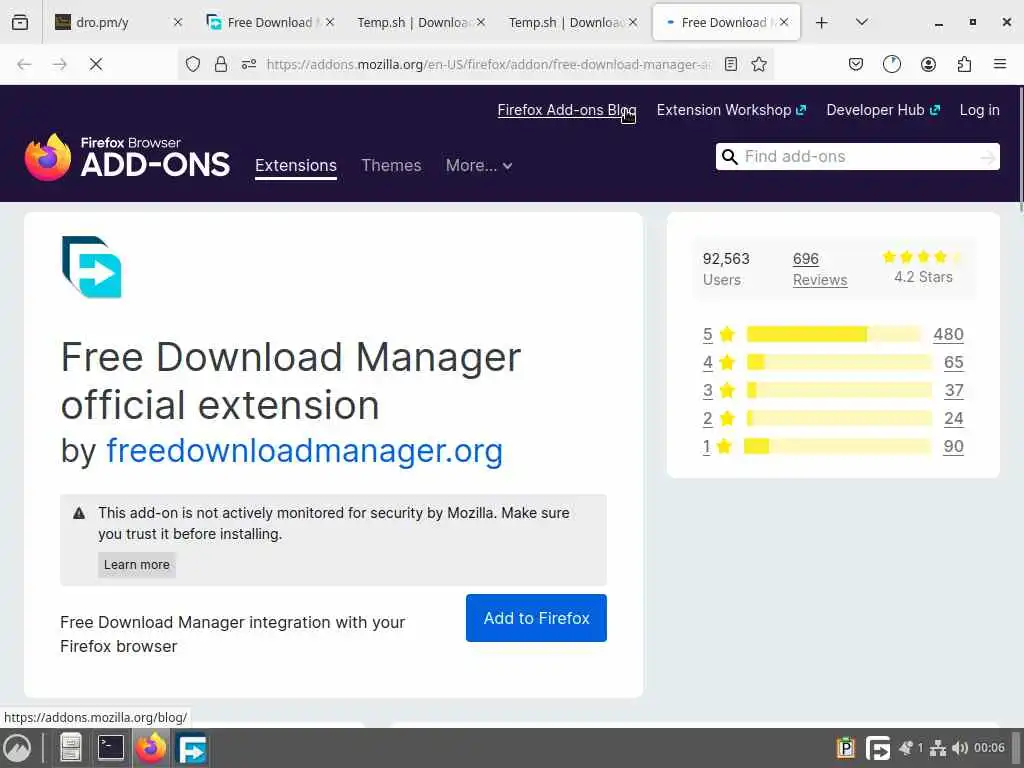Screen dimensions: 1024x768
Task: Open the Extensions puzzle icon
Action: coord(964,64)
